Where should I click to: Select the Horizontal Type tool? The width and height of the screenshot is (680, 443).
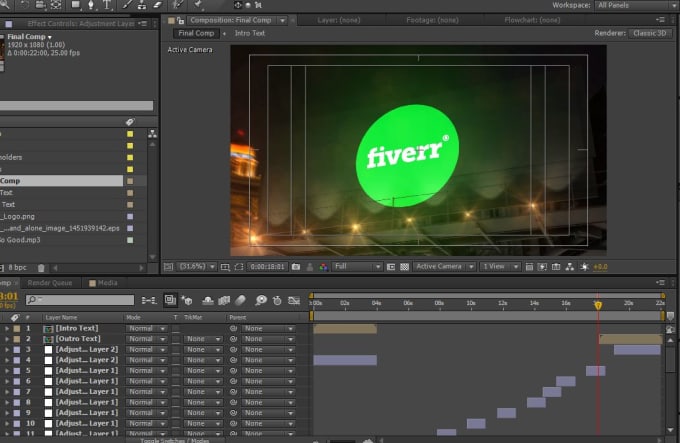(107, 5)
